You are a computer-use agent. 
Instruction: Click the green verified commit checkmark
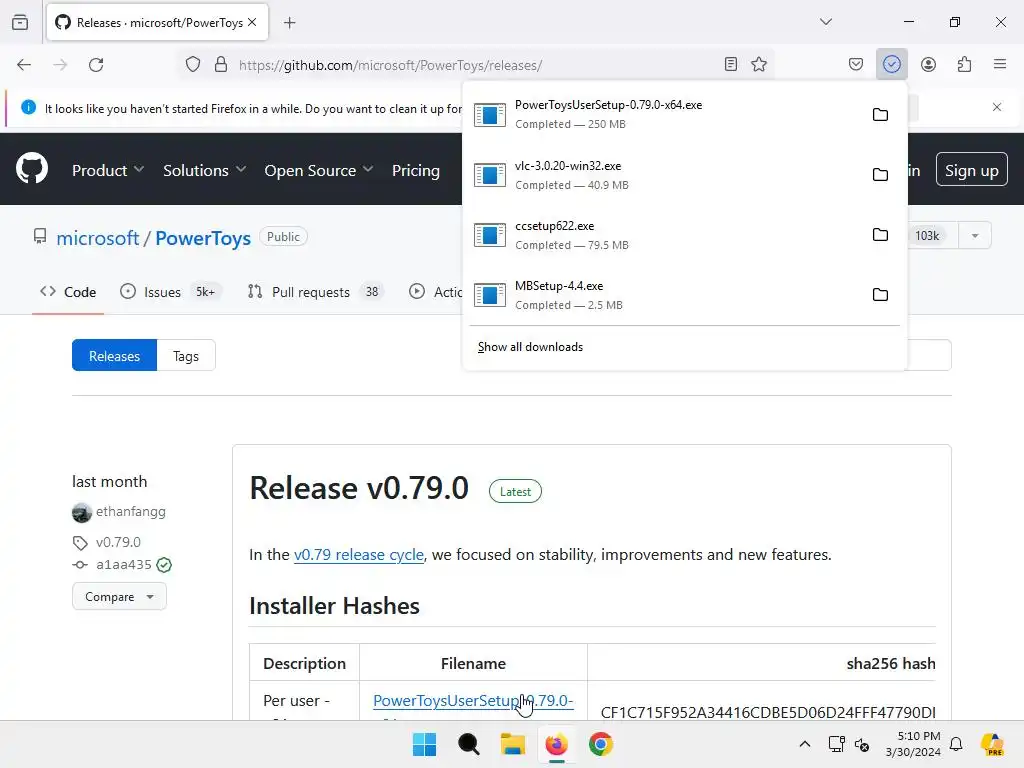point(164,565)
